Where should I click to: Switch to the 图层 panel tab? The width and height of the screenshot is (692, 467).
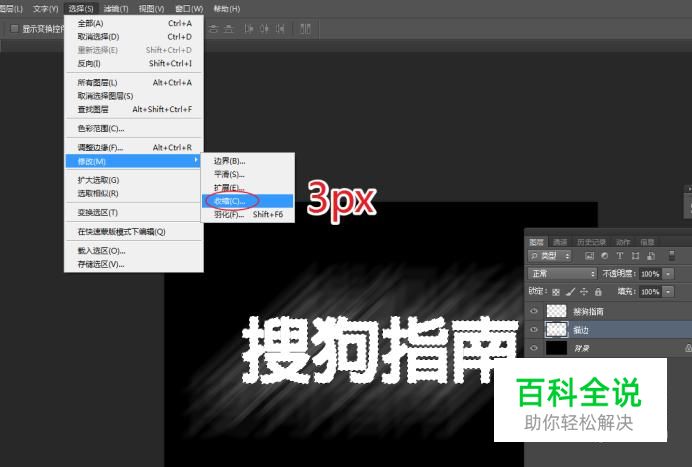537,242
